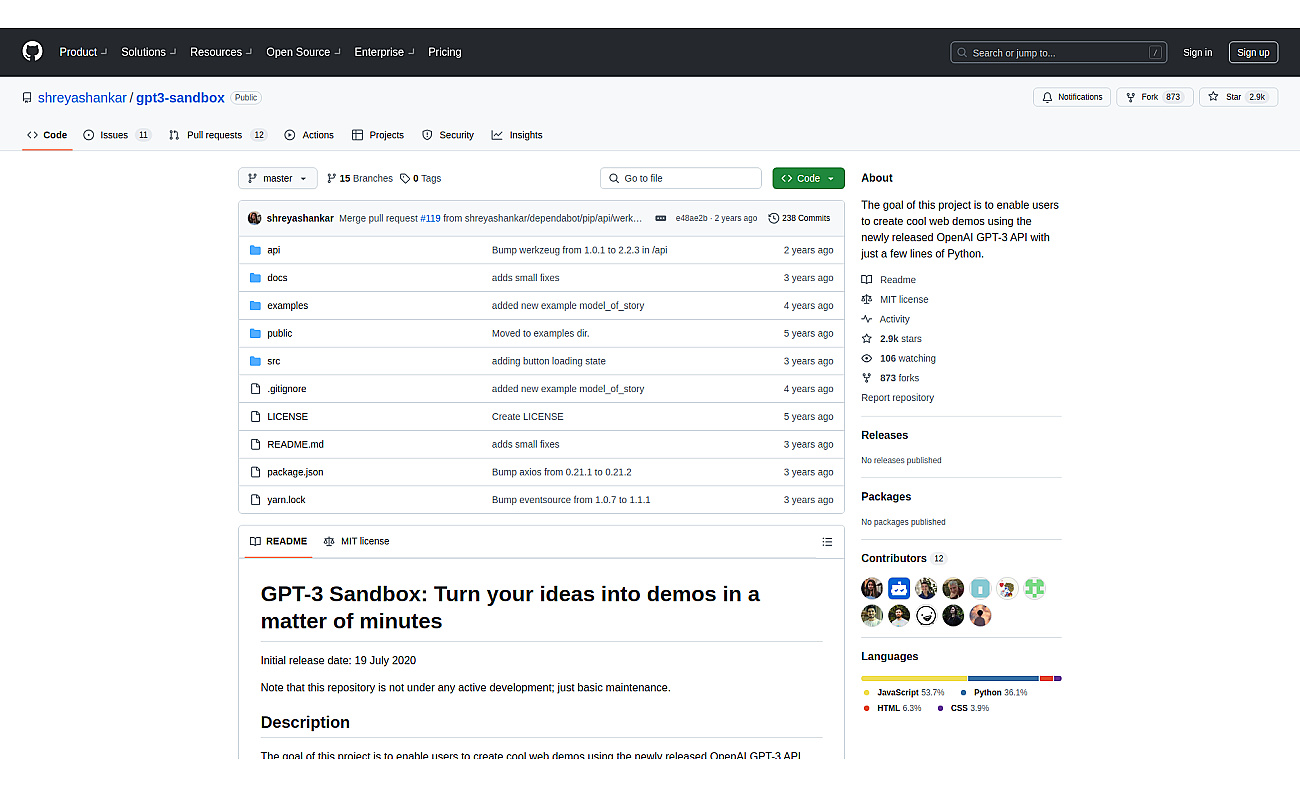Click the repository book icon beside shreyashankar
Image resolution: width=1300 pixels, height=788 pixels.
(x=27, y=98)
